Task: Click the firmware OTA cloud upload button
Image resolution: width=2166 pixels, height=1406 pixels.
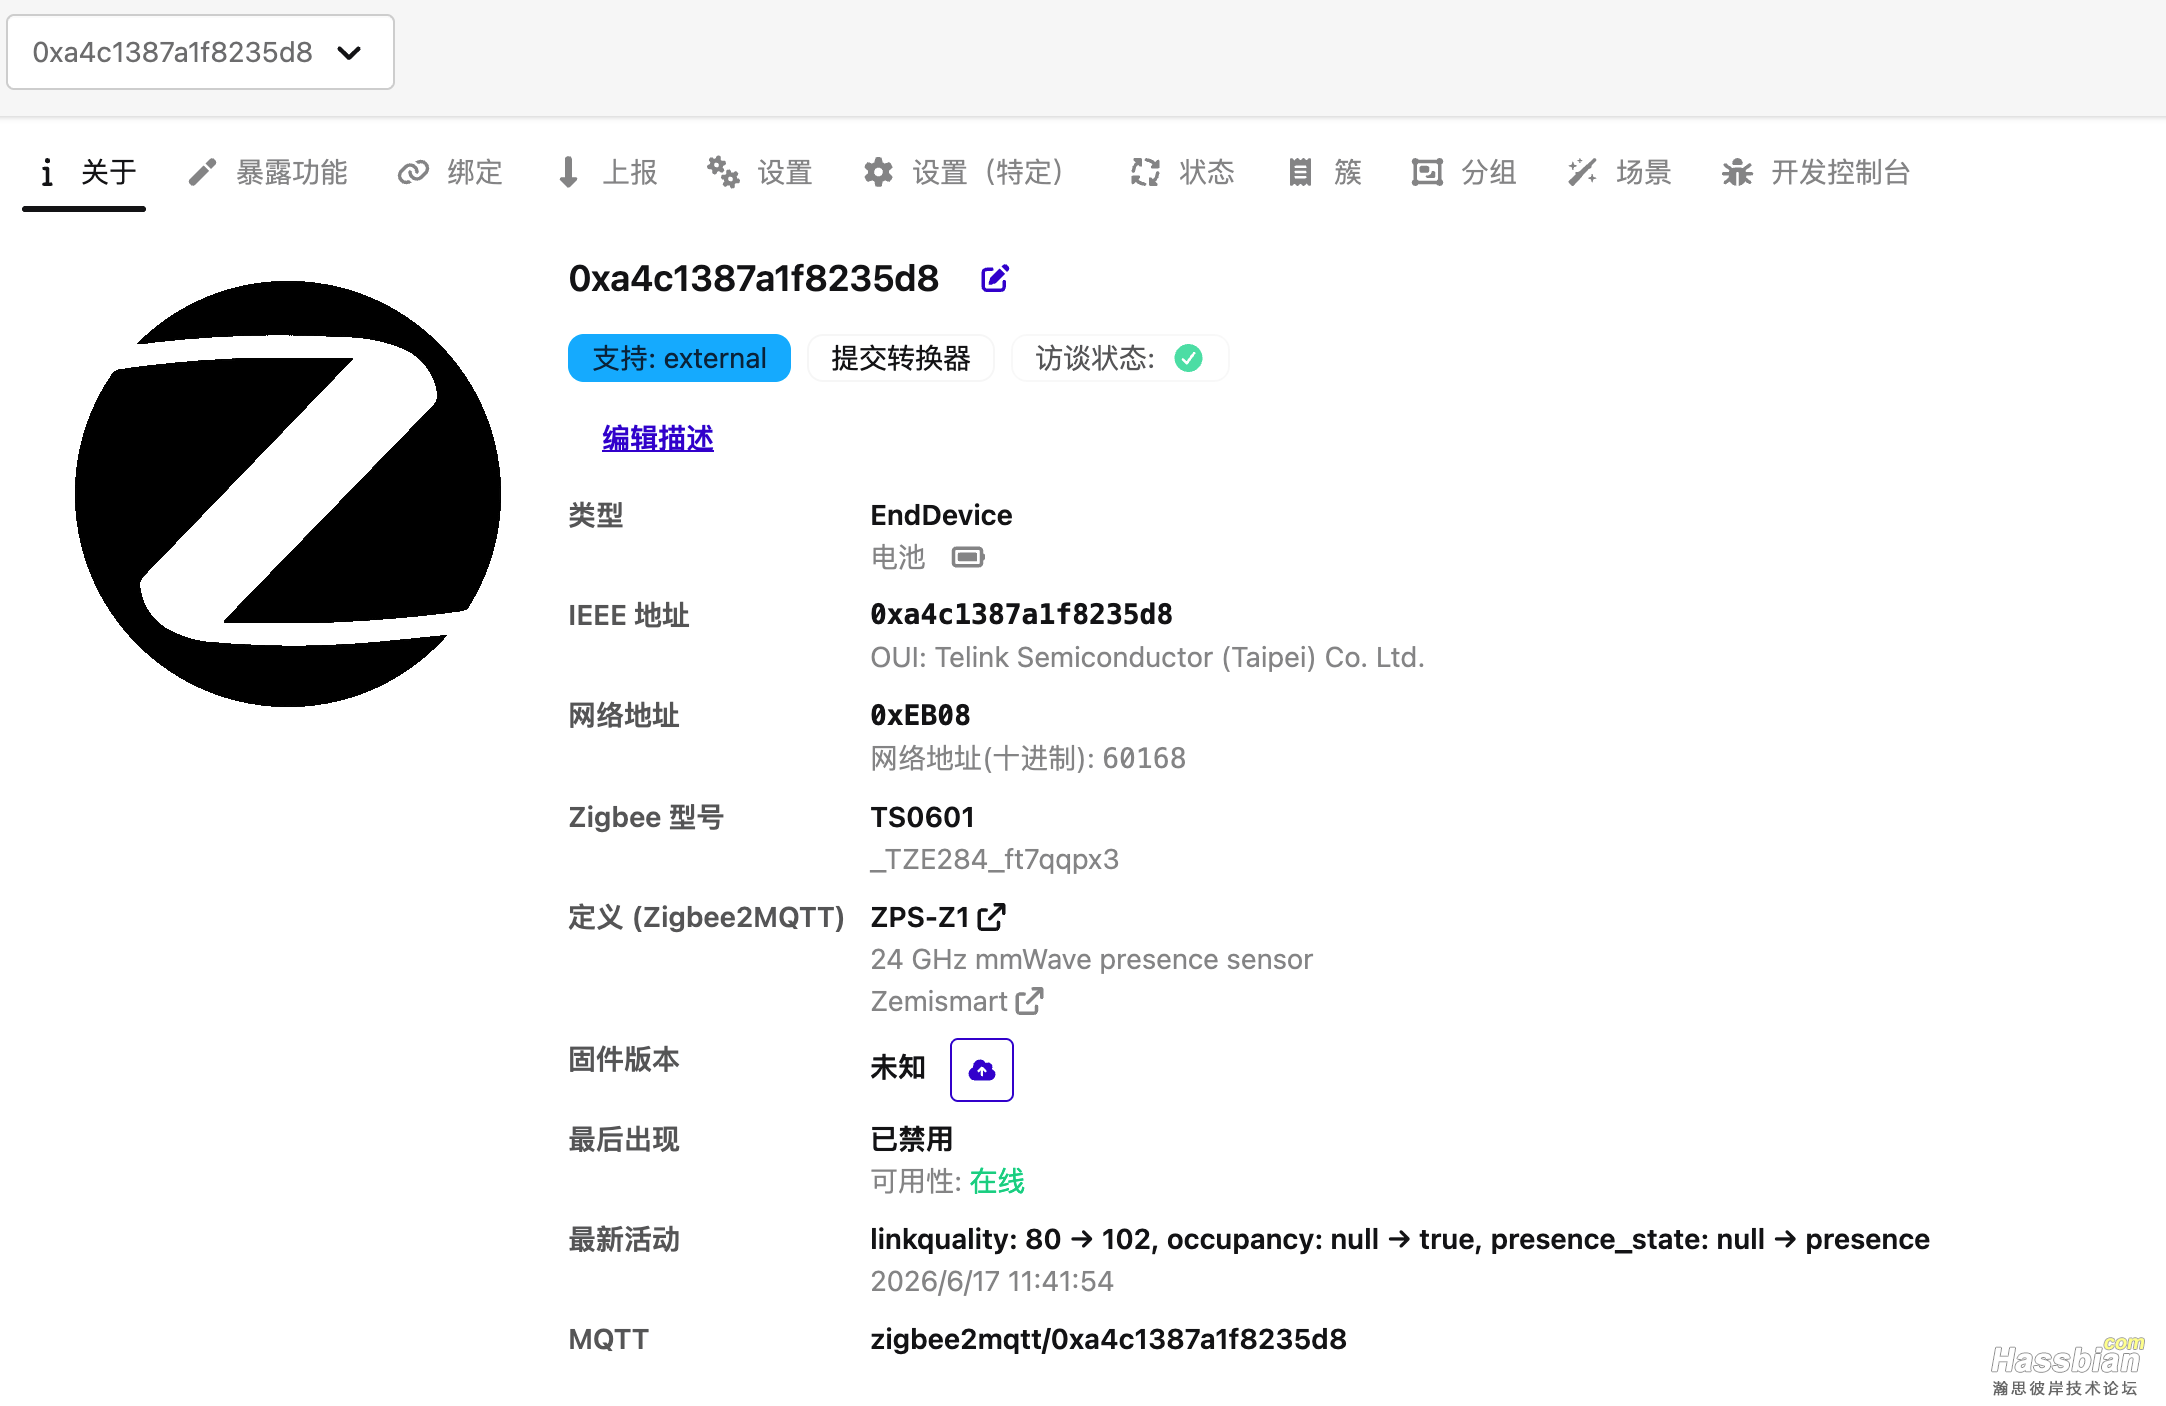Action: coord(981,1070)
